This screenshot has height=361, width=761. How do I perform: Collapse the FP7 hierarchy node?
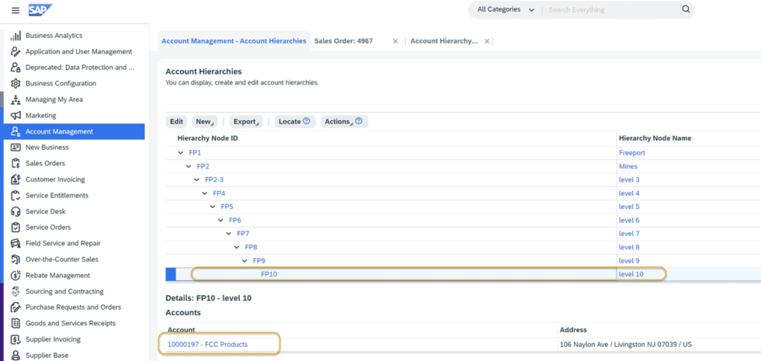pos(229,234)
